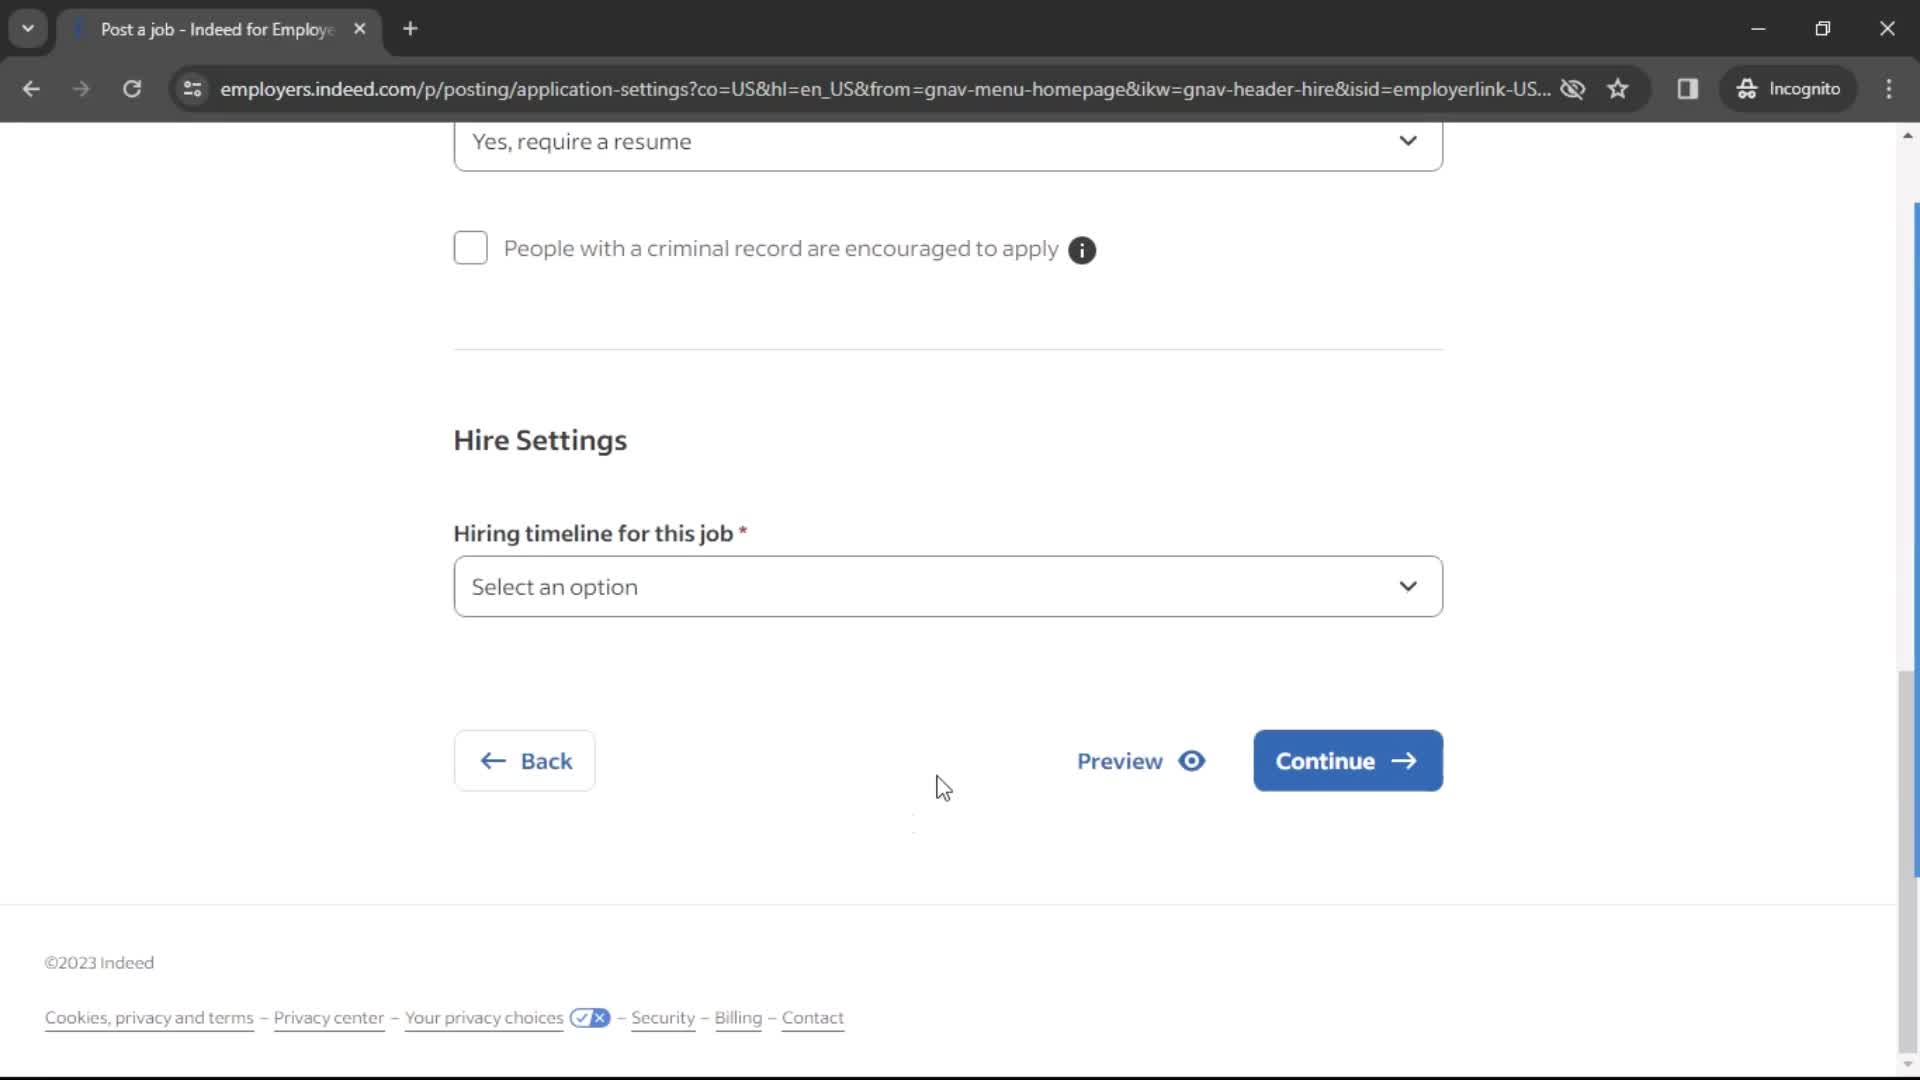Click the Back navigation arrow icon
The image size is (1920, 1080).
click(x=492, y=761)
